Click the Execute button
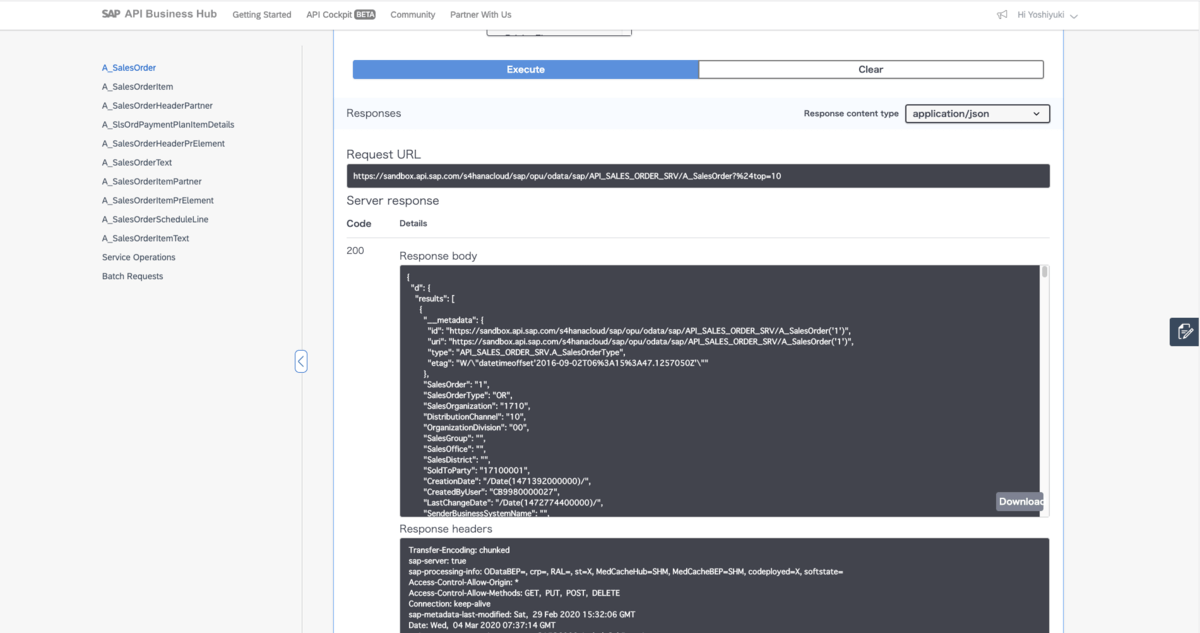Viewport: 1200px width, 633px height. (525, 69)
